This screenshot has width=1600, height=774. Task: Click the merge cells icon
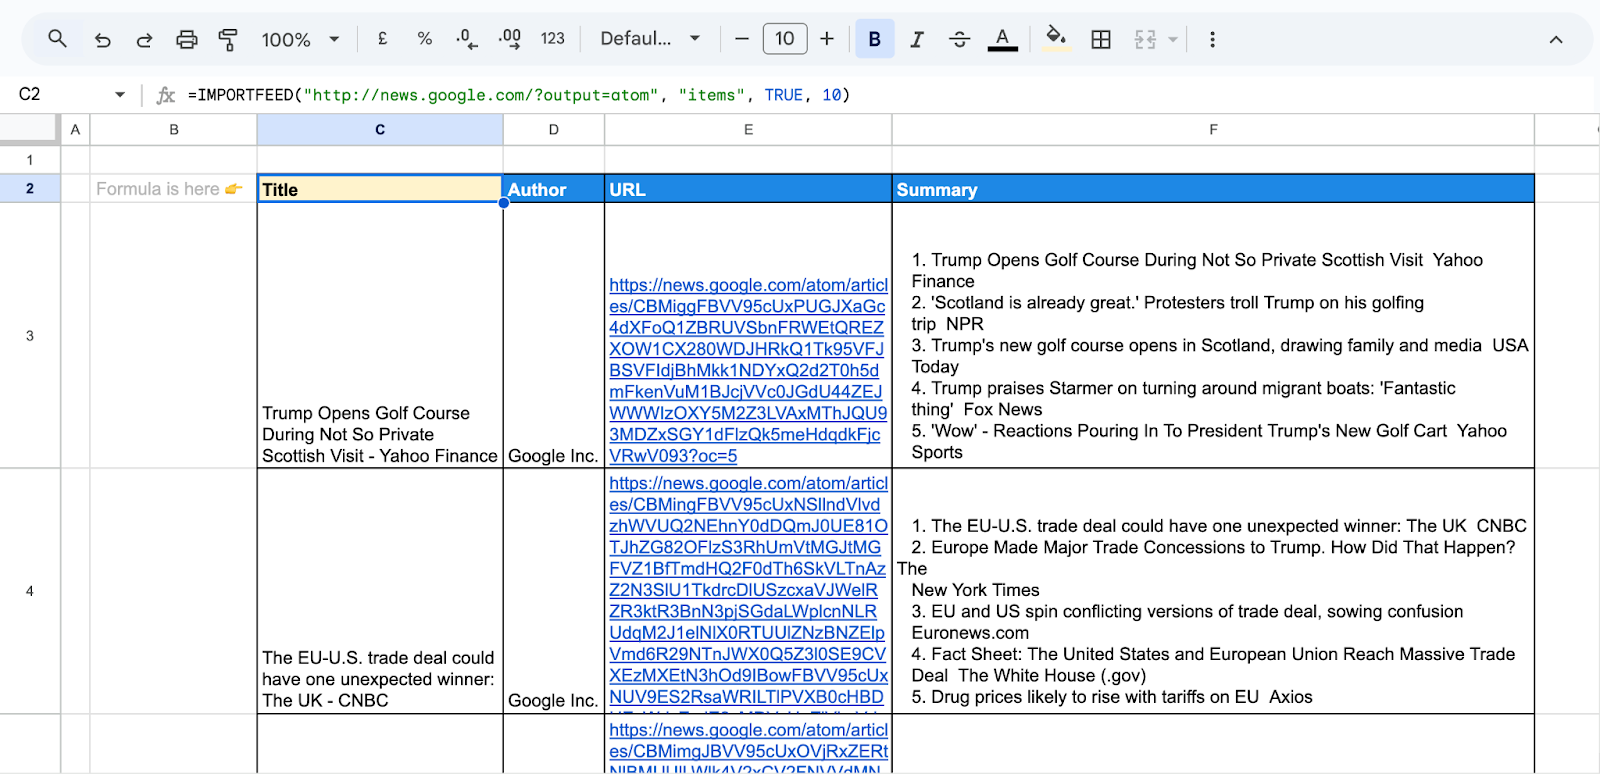(1145, 39)
